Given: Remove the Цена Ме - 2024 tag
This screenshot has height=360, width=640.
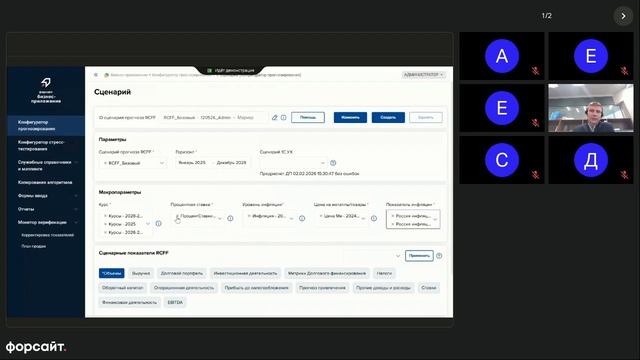Looking at the screenshot, I should point(321,216).
